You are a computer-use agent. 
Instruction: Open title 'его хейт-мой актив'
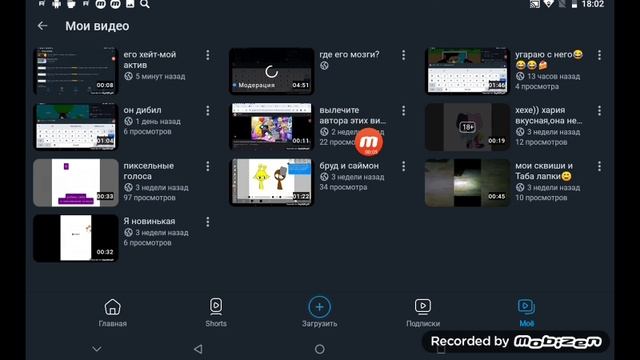click(150, 60)
